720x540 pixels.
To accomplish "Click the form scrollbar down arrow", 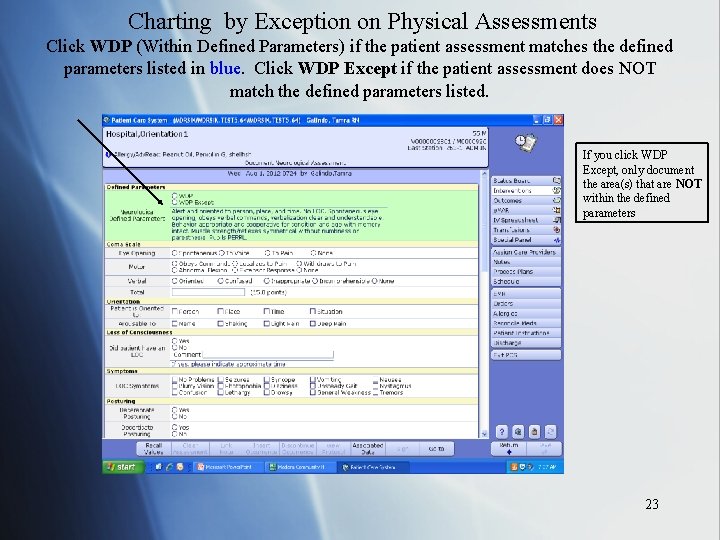I will (484, 434).
